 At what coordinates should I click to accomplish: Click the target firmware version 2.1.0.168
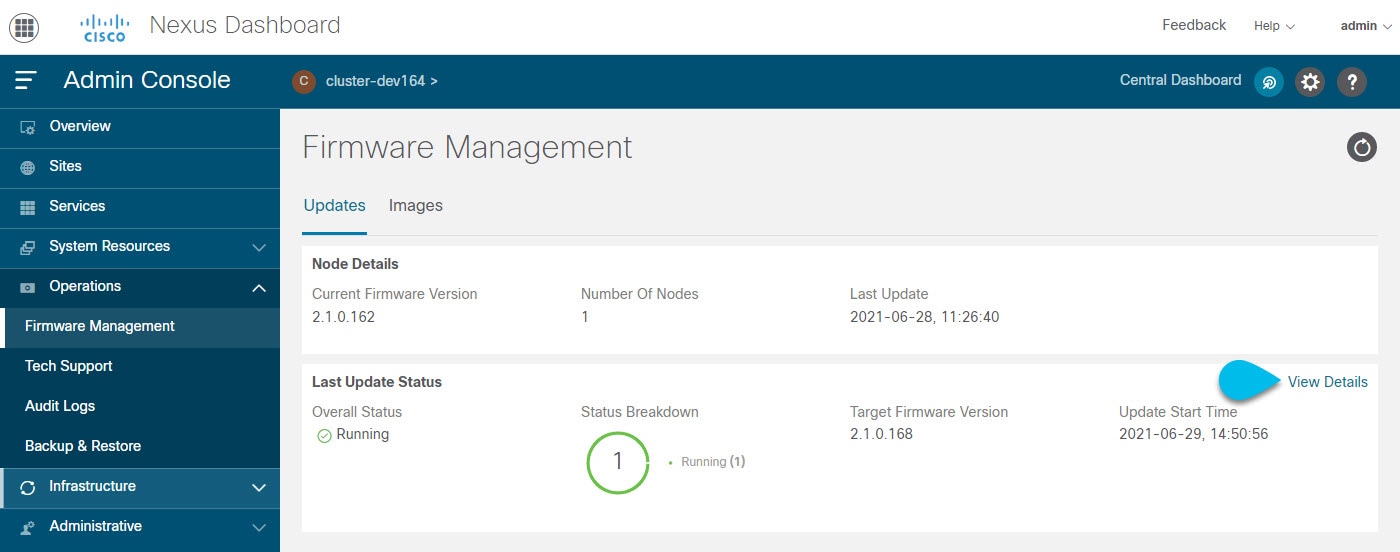point(881,434)
